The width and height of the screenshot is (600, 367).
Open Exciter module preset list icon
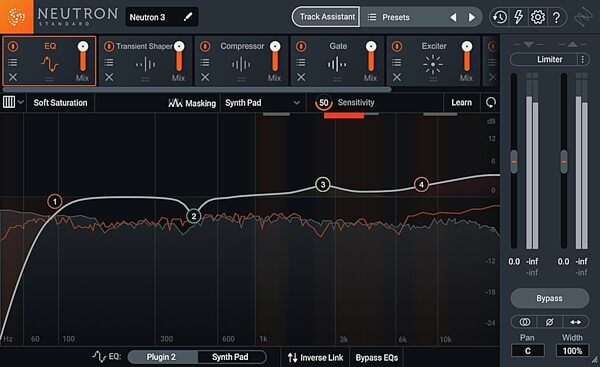coord(397,62)
